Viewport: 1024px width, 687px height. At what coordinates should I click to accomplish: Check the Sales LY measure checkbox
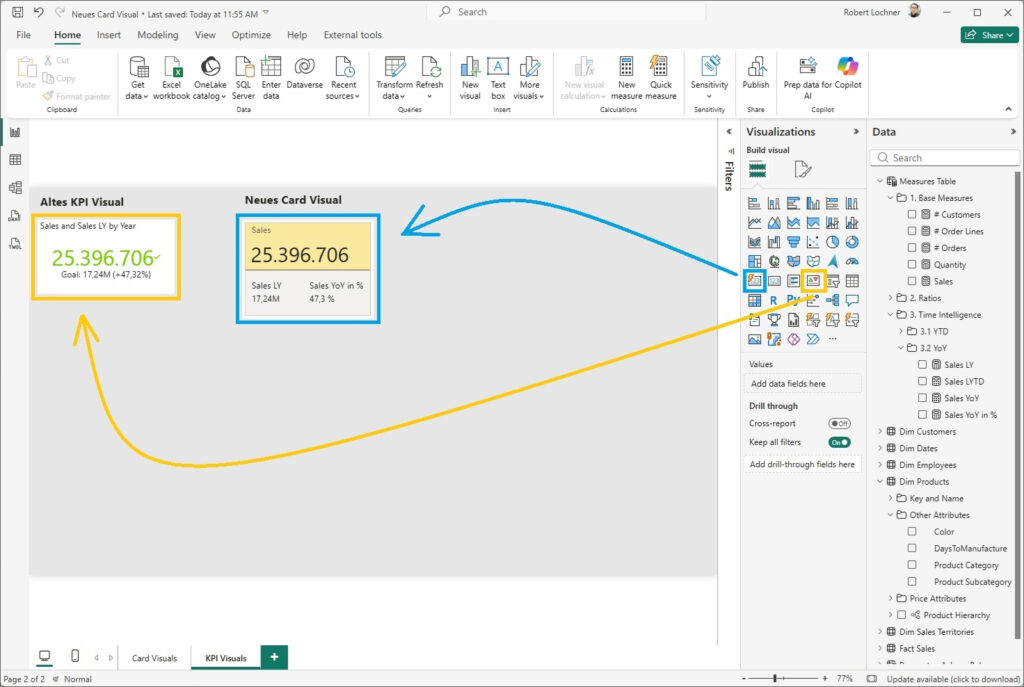(922, 365)
